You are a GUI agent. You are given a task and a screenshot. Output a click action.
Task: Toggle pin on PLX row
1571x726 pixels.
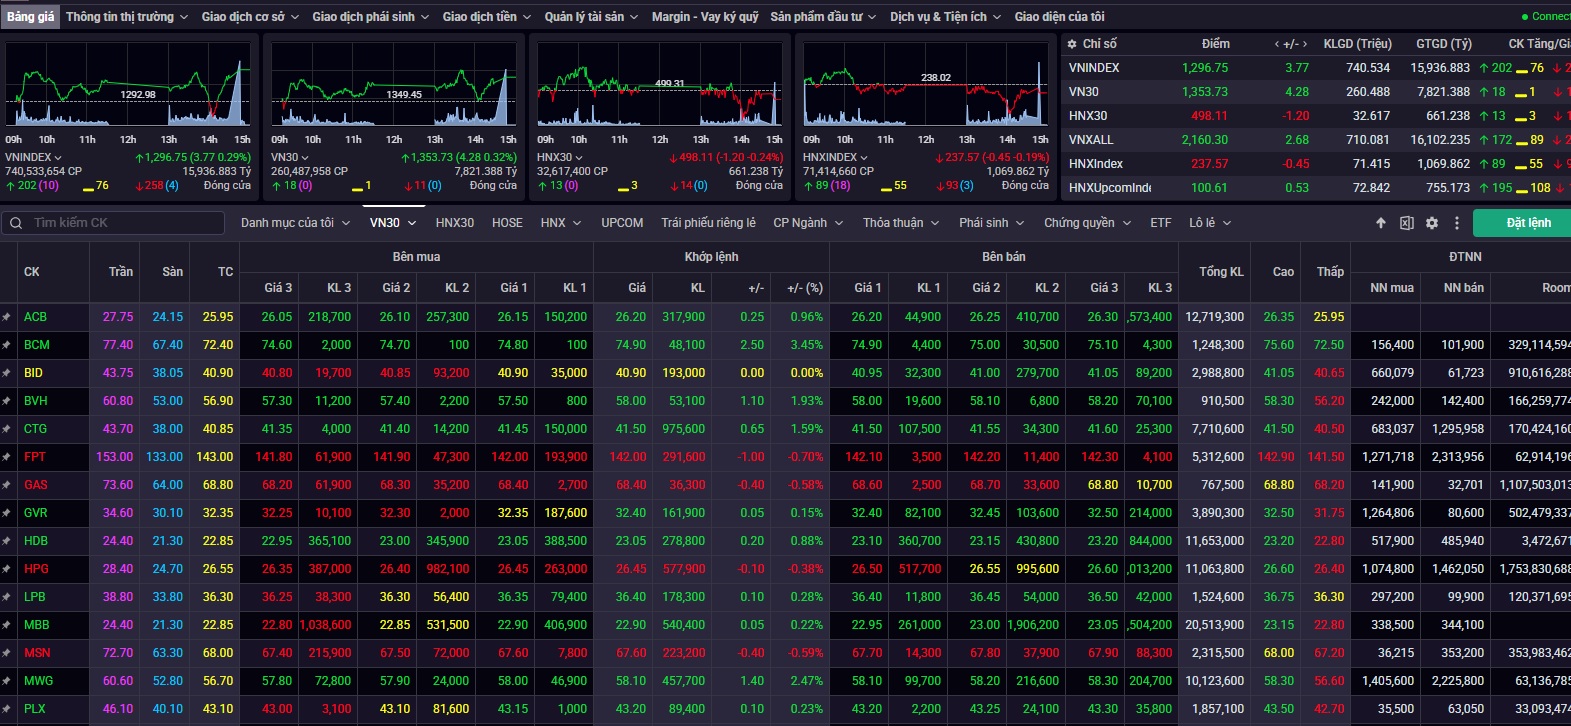pos(7,709)
